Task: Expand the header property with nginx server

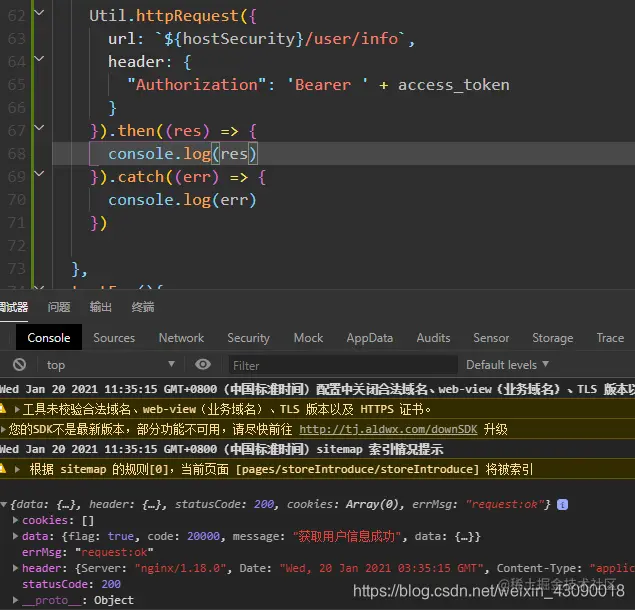Action: (x=15, y=568)
